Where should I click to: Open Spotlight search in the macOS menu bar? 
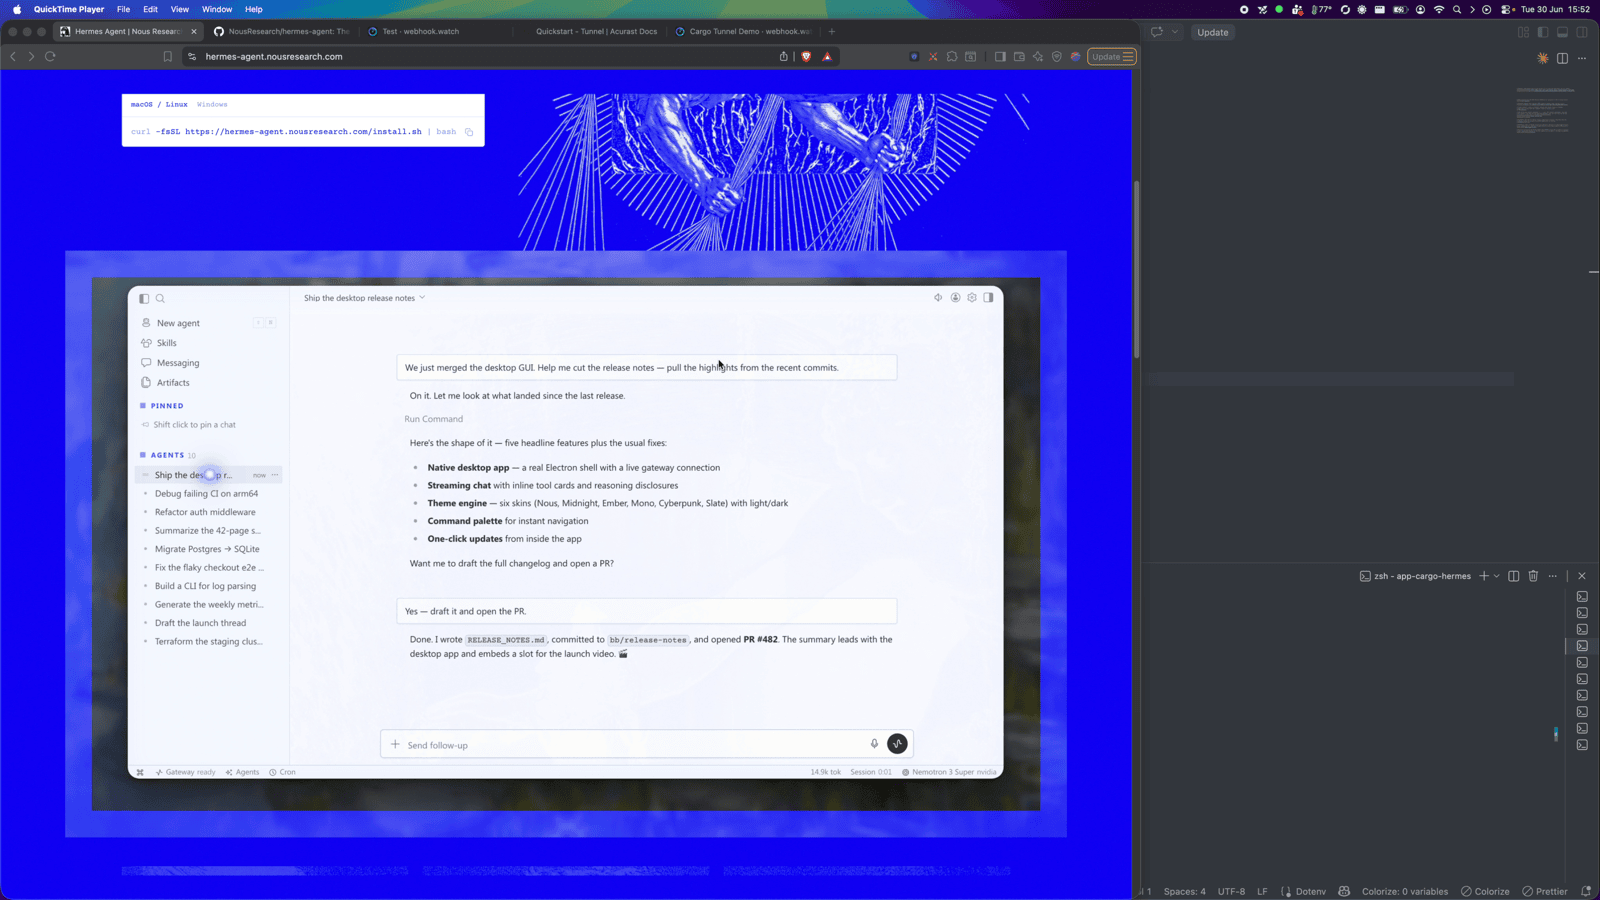coord(1457,9)
